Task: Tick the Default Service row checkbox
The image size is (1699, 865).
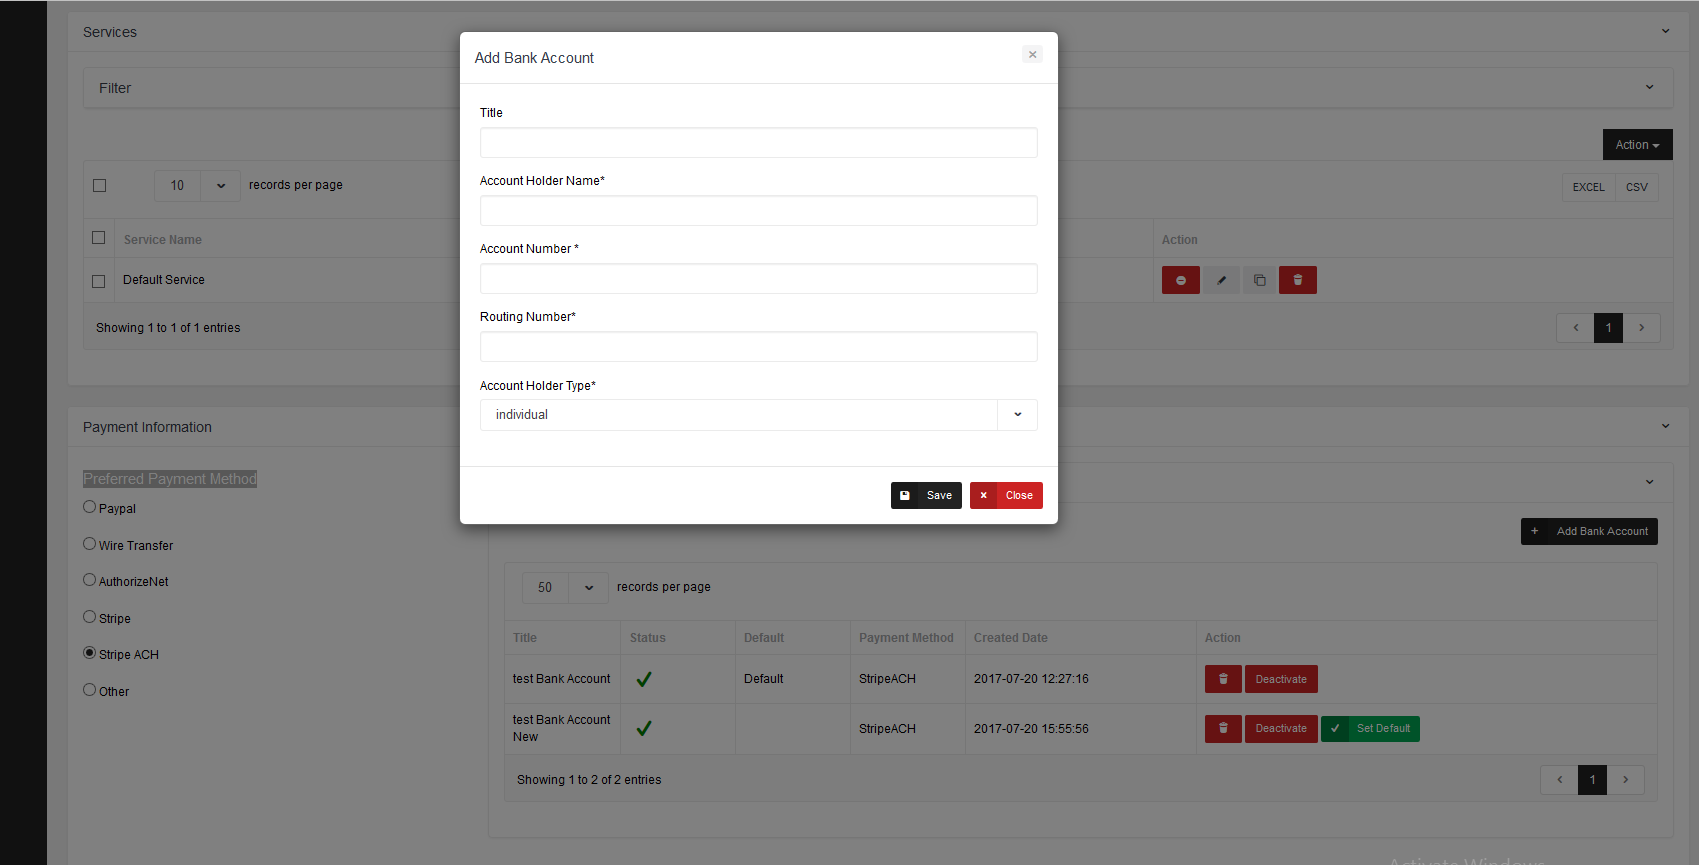Action: (x=99, y=281)
